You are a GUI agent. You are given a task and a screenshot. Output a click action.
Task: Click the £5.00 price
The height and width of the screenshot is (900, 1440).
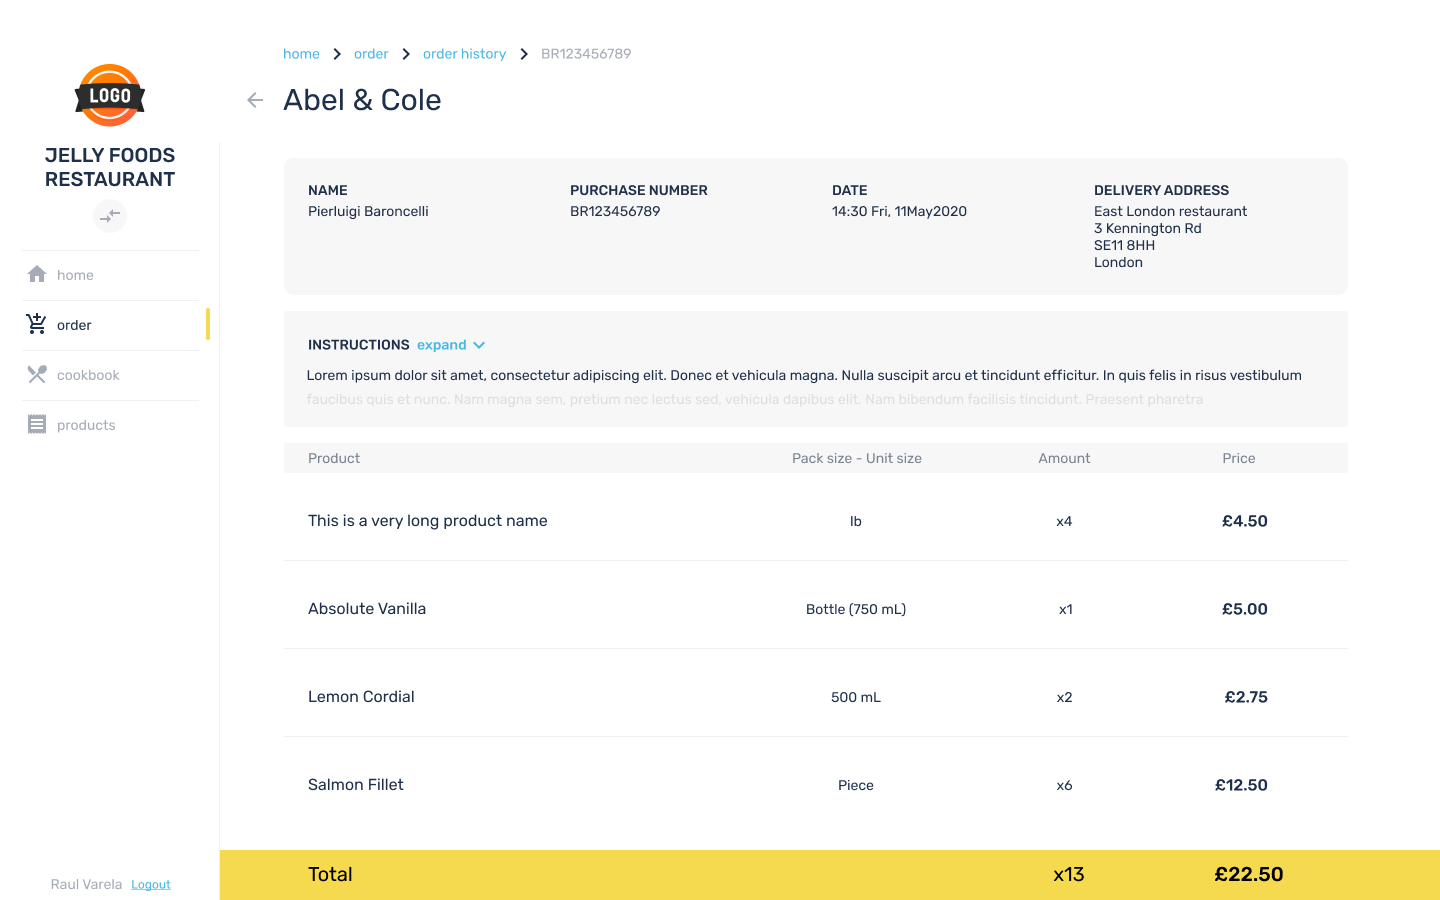(x=1245, y=609)
